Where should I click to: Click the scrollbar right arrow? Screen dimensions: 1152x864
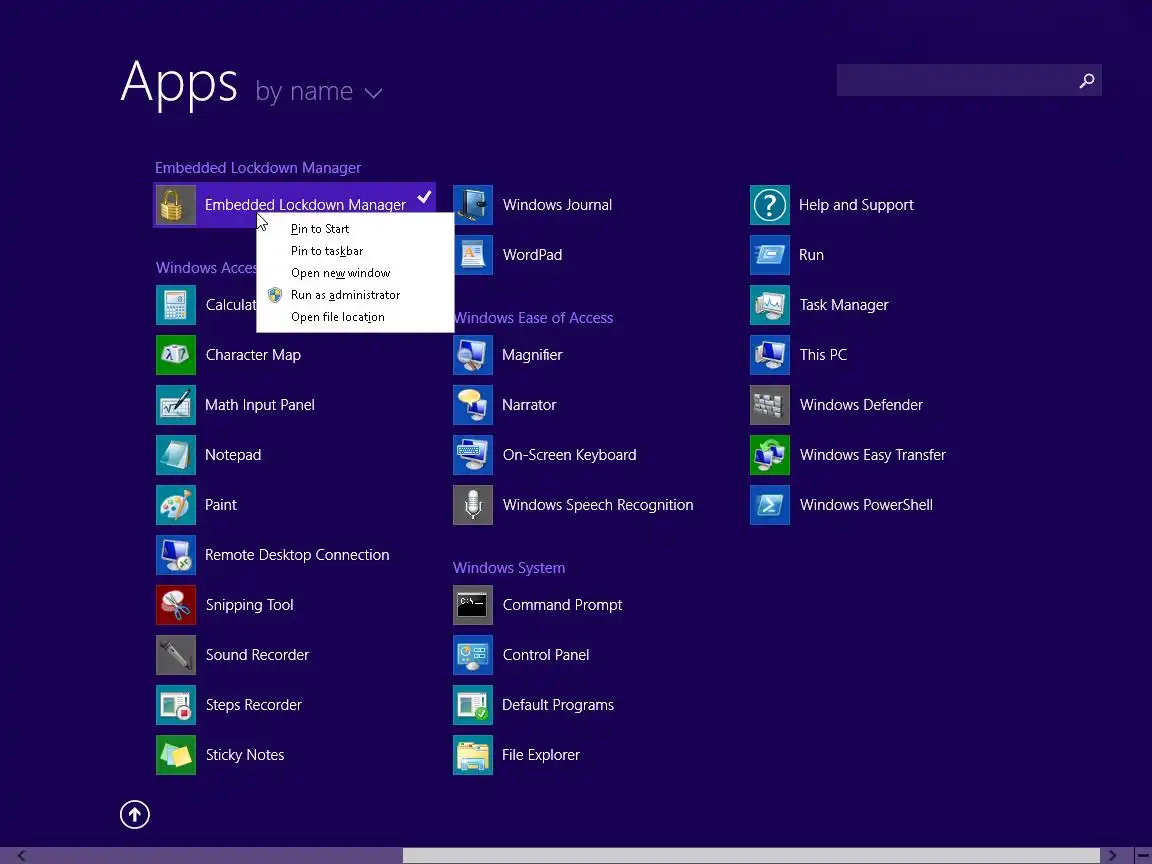click(1112, 855)
